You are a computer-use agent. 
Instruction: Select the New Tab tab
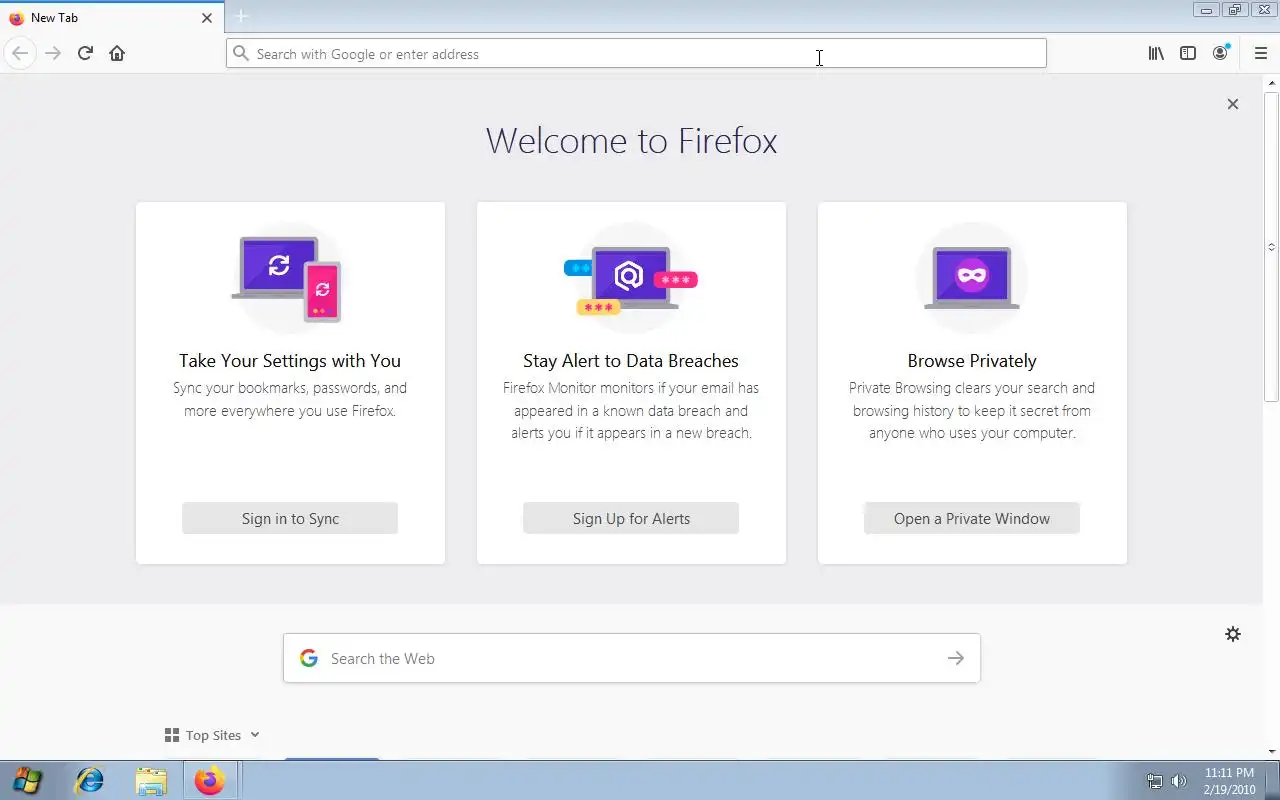tap(110, 17)
